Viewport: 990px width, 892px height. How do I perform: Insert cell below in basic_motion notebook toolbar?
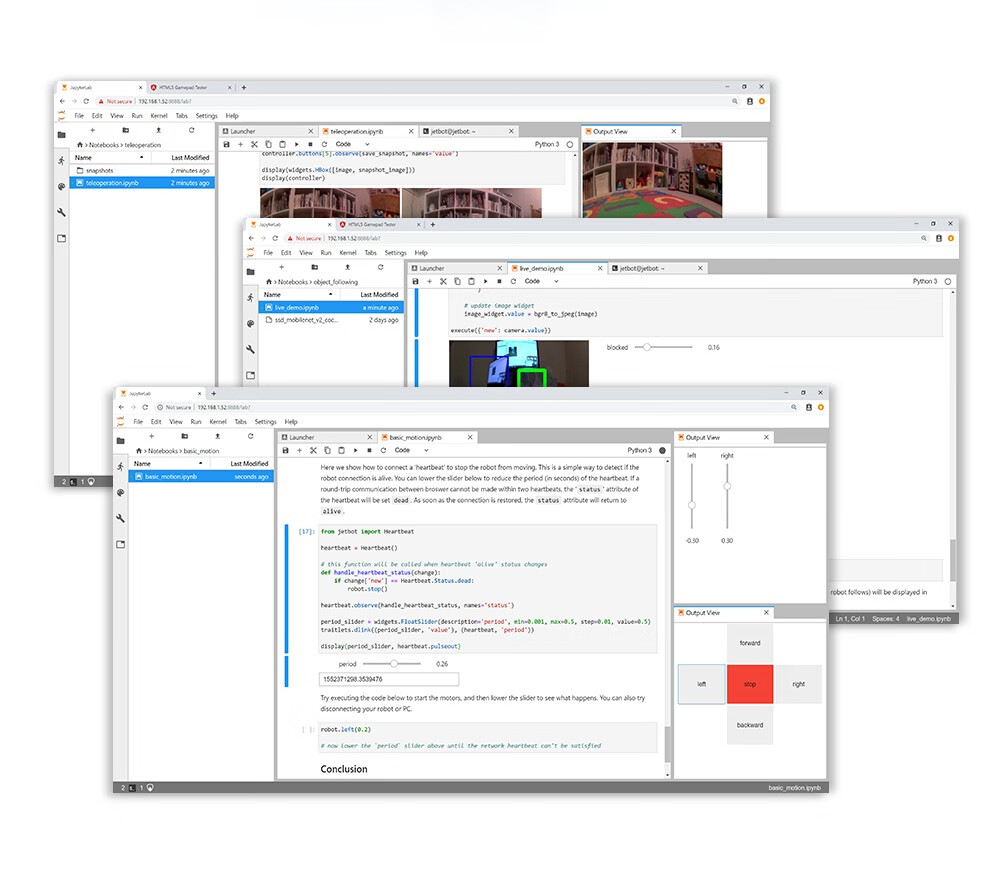coord(299,451)
